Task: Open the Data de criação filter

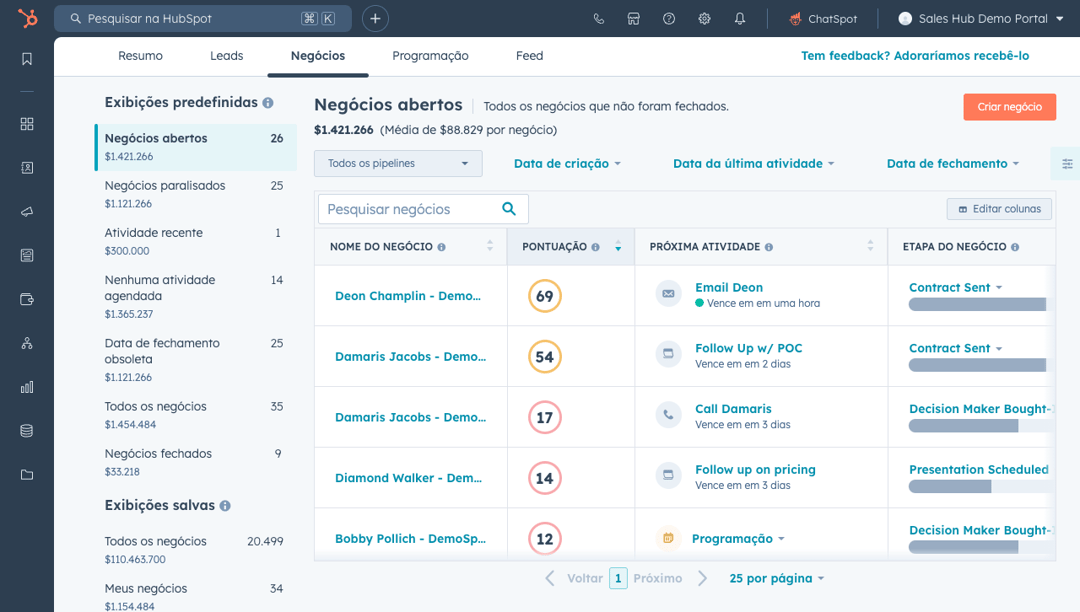Action: coord(567,164)
